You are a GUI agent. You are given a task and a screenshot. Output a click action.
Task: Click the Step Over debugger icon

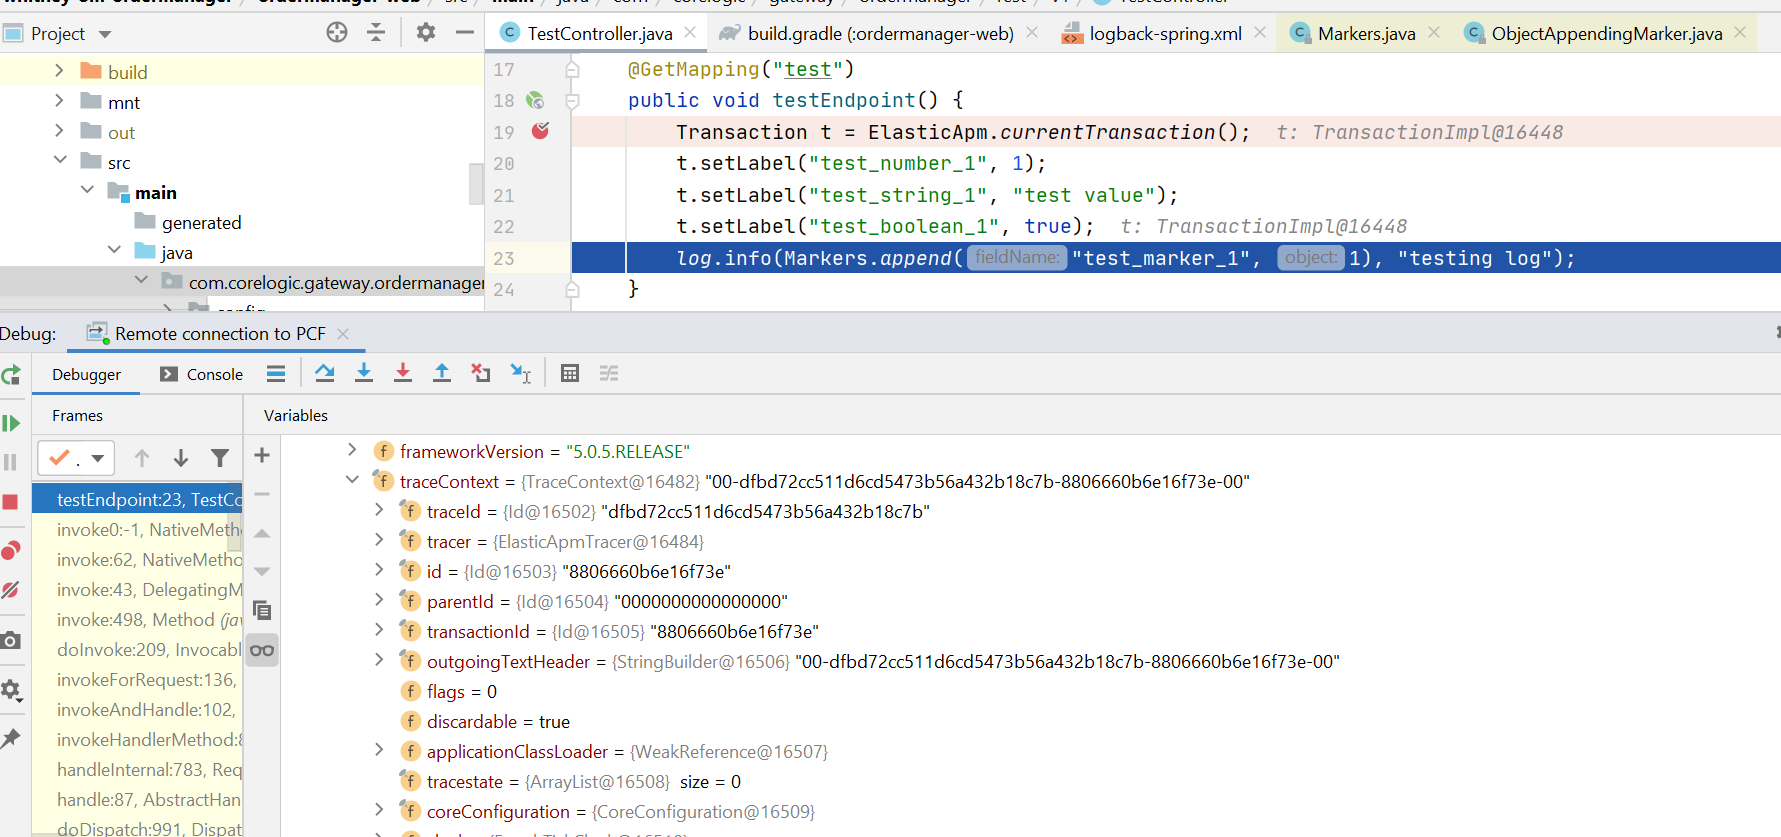click(324, 373)
